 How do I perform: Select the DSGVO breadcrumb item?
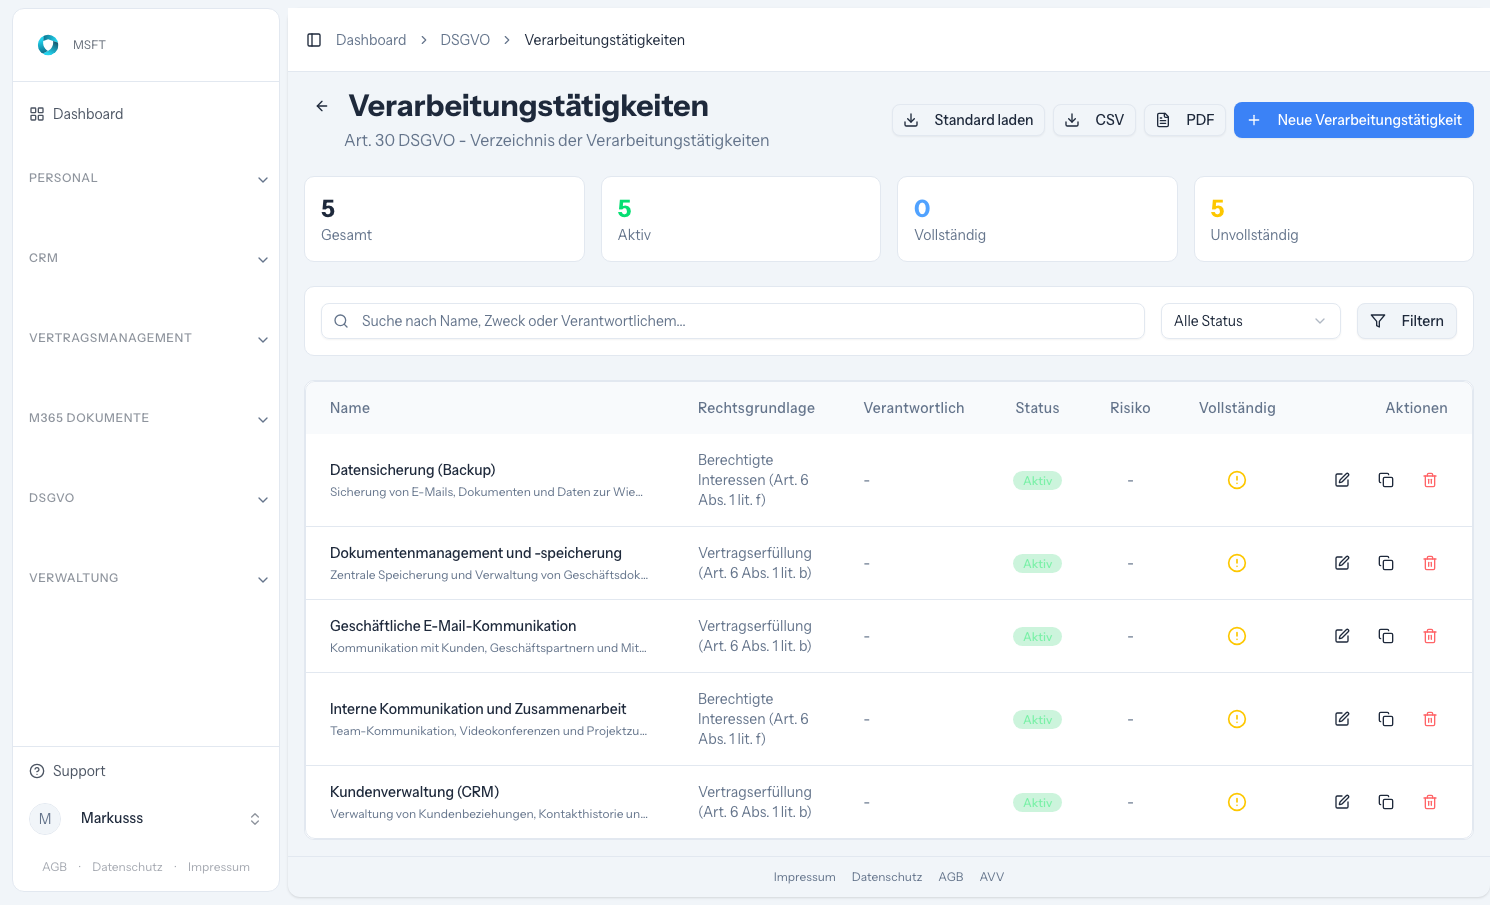465,40
